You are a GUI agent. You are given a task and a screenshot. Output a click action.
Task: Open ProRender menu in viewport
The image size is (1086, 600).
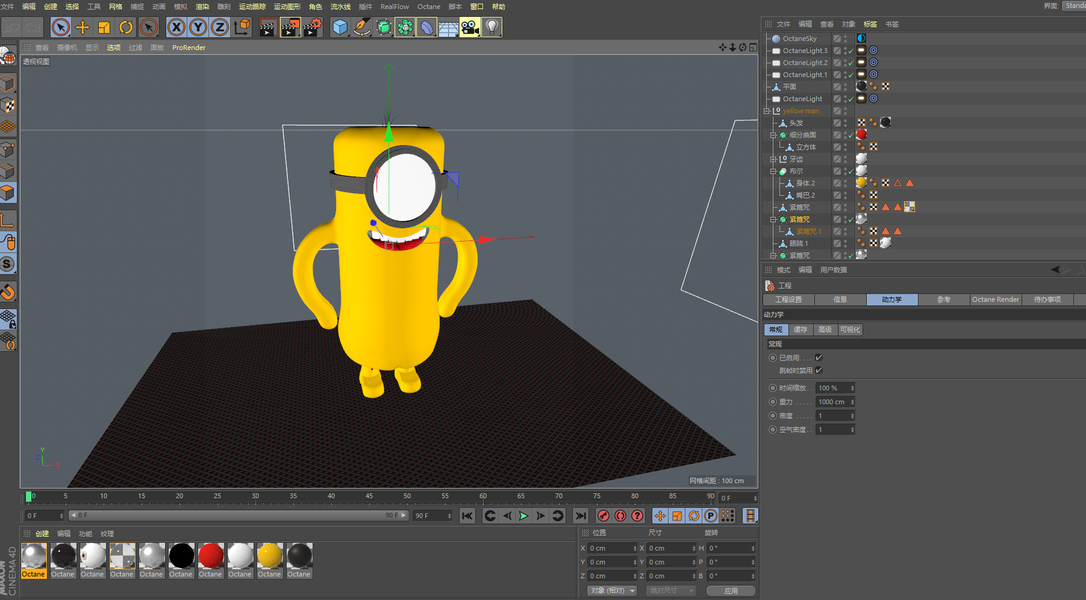(188, 48)
